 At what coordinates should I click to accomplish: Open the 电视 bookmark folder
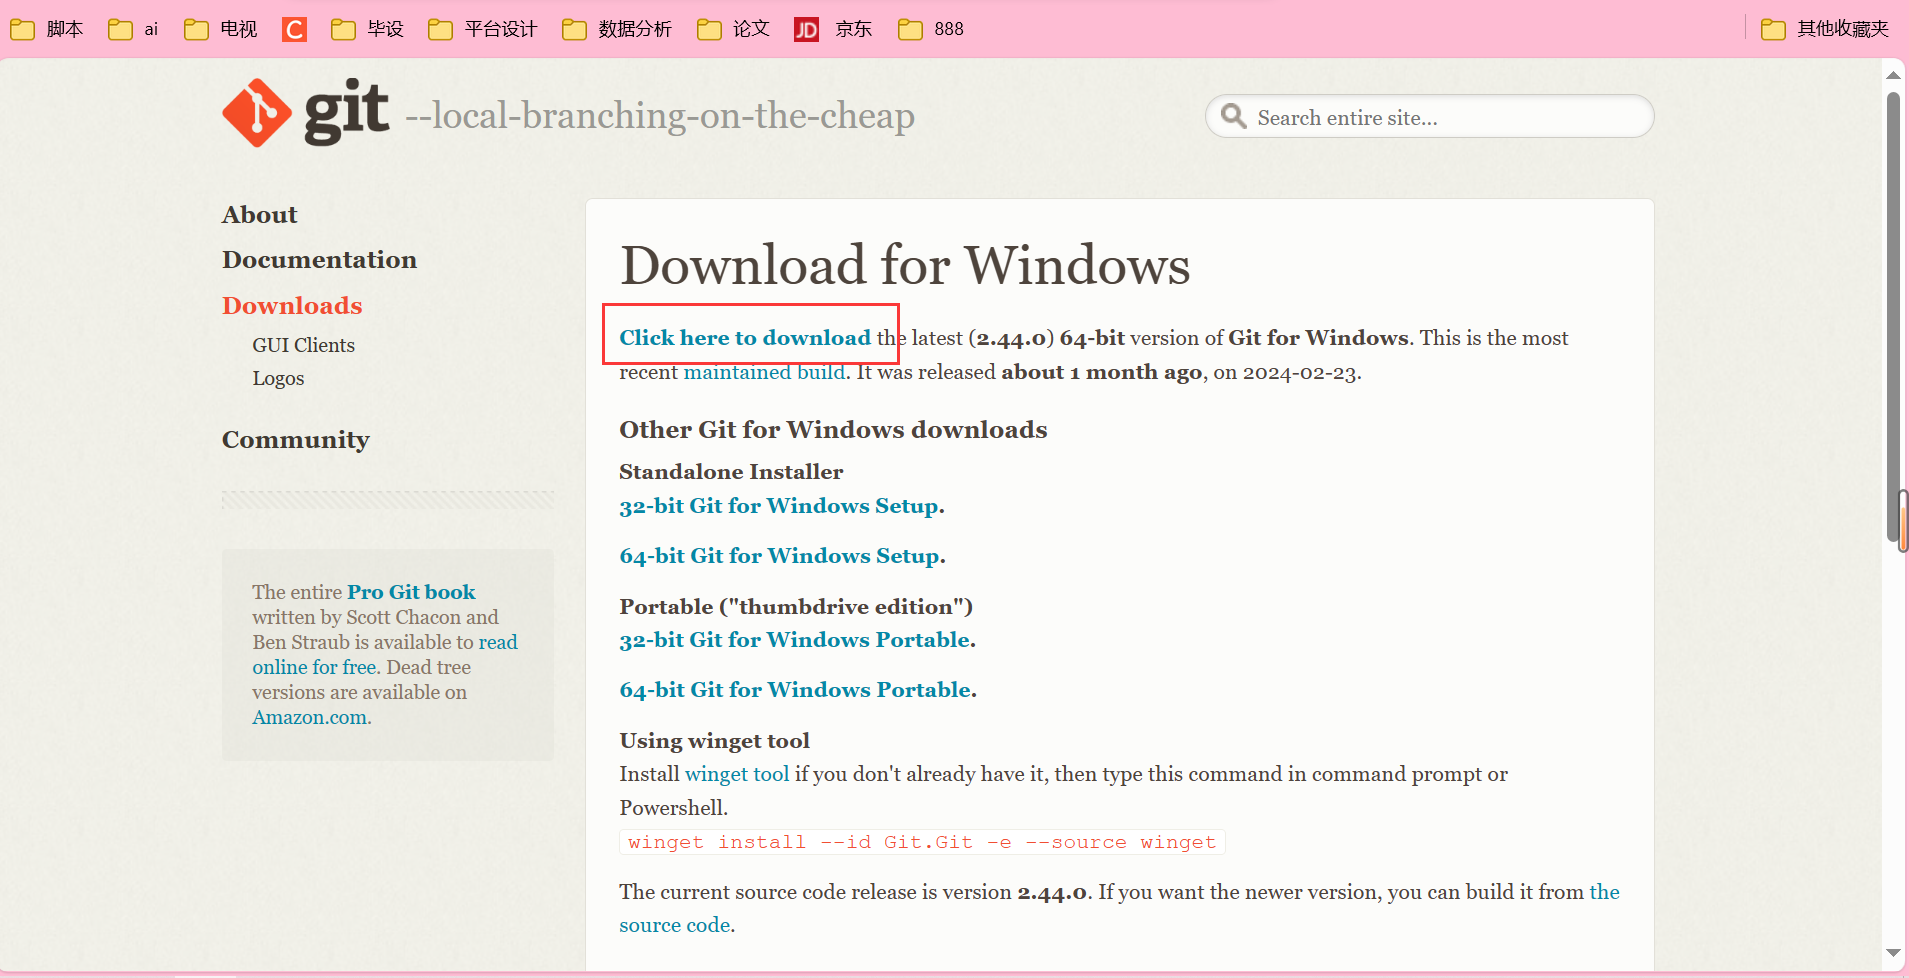[221, 29]
